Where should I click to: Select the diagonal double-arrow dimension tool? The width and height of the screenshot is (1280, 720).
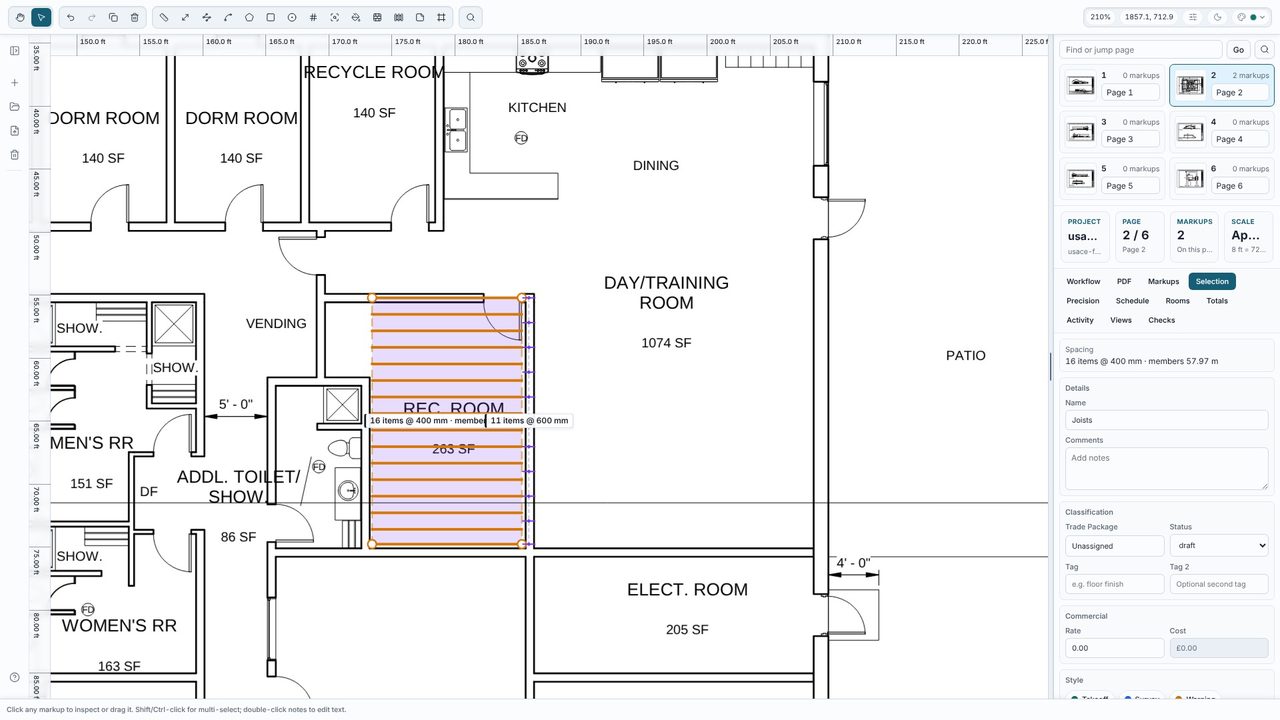point(185,17)
